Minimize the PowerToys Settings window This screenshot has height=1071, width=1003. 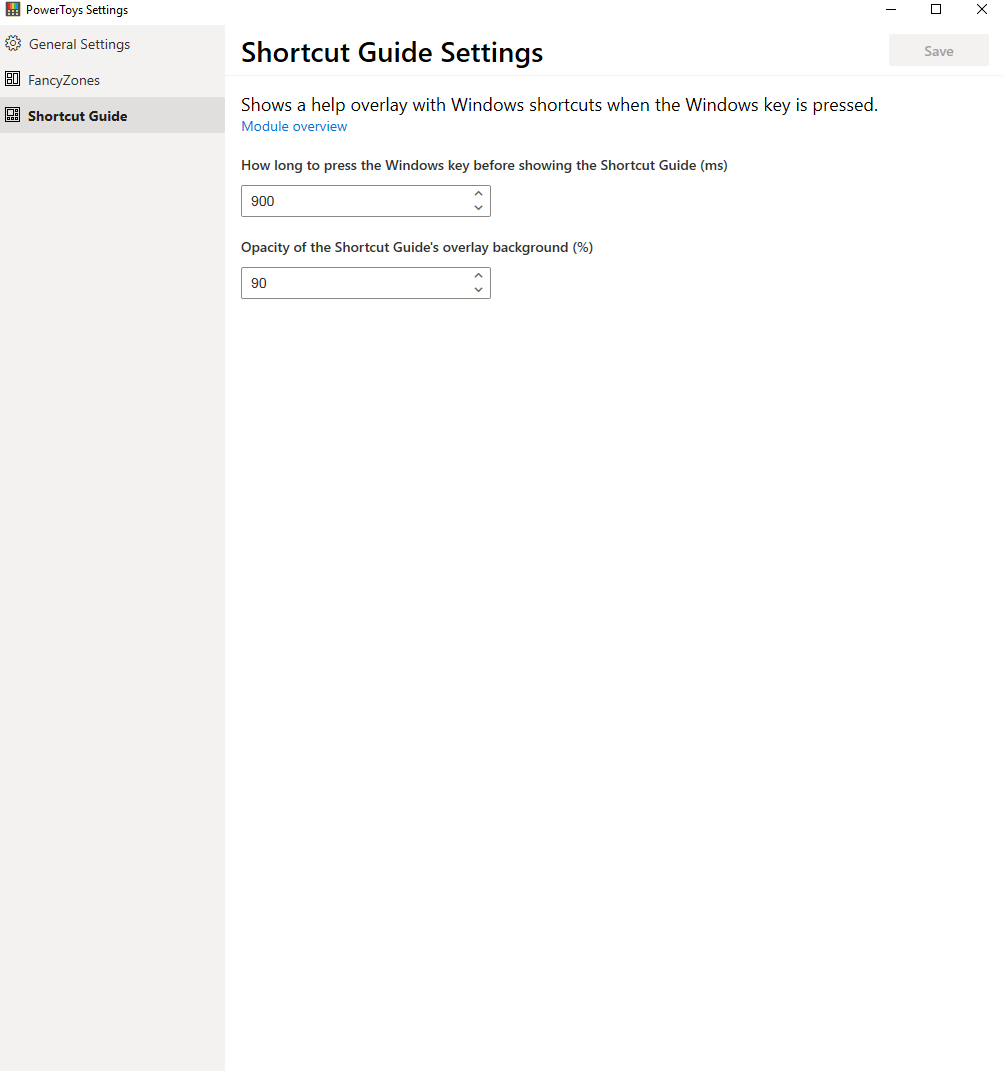point(890,10)
